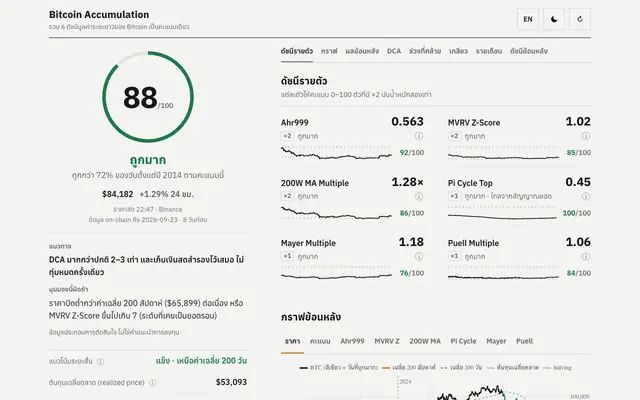Click MVRV Z-Score value 1.02
This screenshot has width=640, height=400.
(x=578, y=121)
